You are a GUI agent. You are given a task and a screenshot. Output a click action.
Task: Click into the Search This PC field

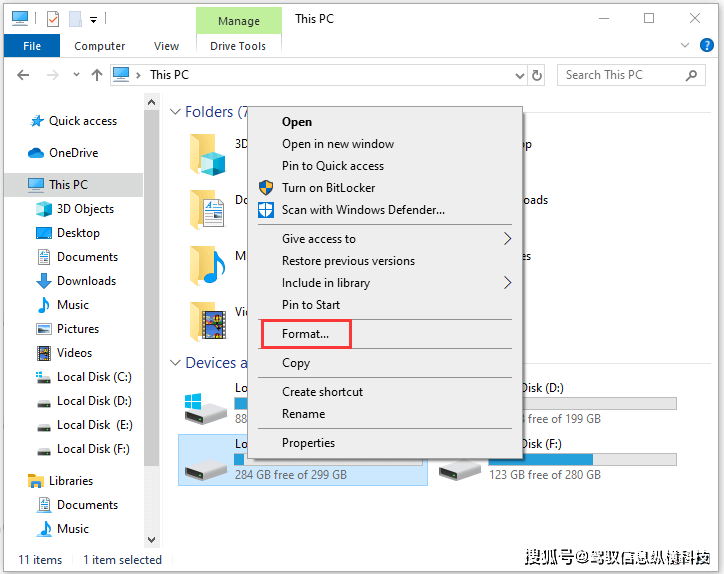click(620, 75)
